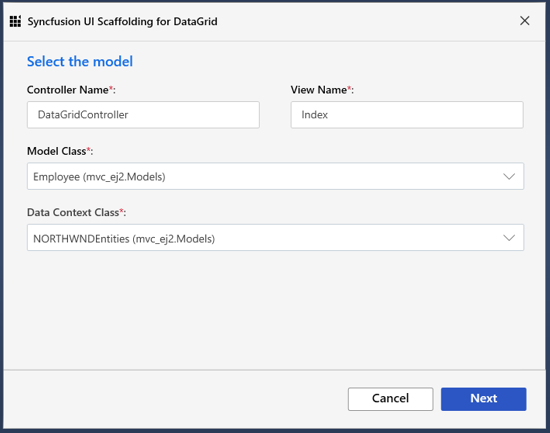Focus the Controller Name text field
The image size is (550, 433).
click(143, 115)
